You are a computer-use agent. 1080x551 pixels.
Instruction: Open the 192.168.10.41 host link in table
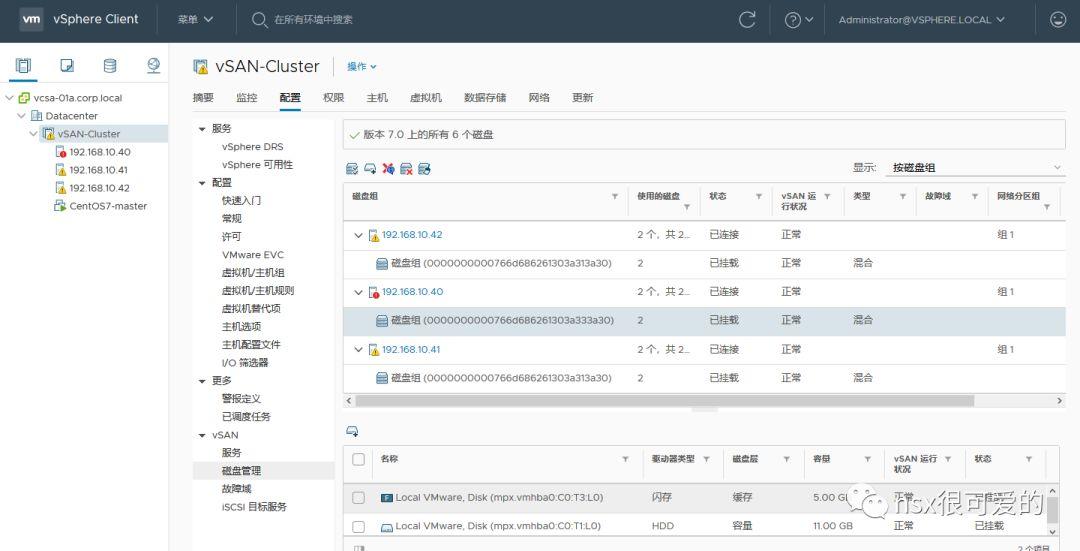coord(411,350)
